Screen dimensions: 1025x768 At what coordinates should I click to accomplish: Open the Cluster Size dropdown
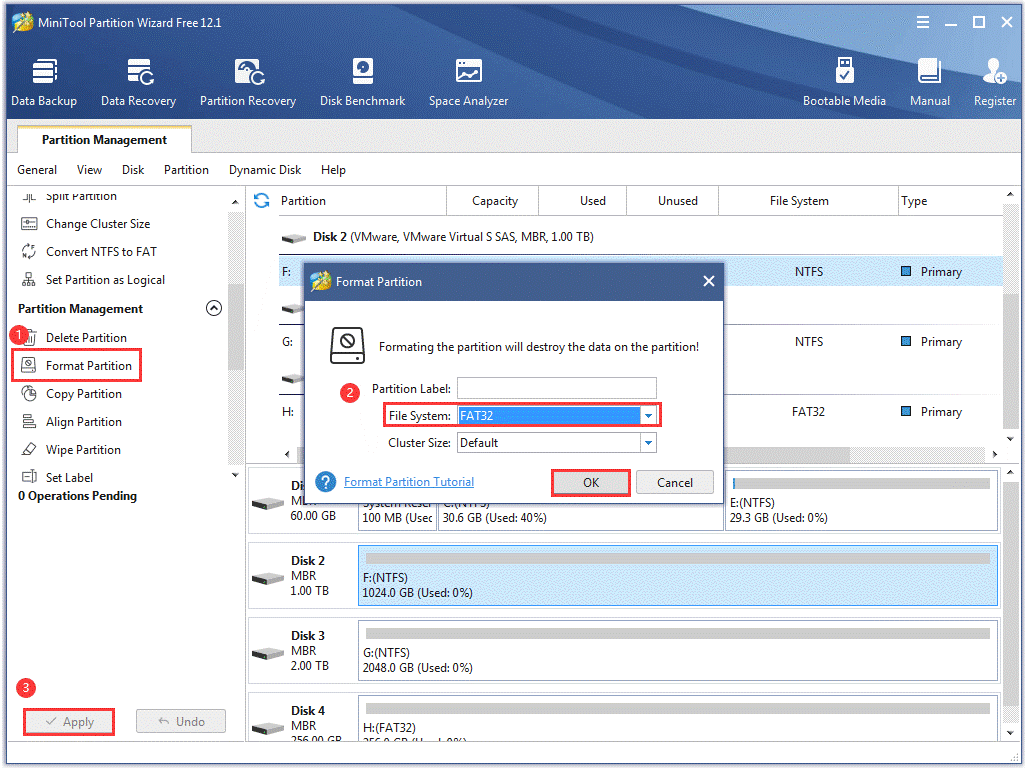point(648,443)
